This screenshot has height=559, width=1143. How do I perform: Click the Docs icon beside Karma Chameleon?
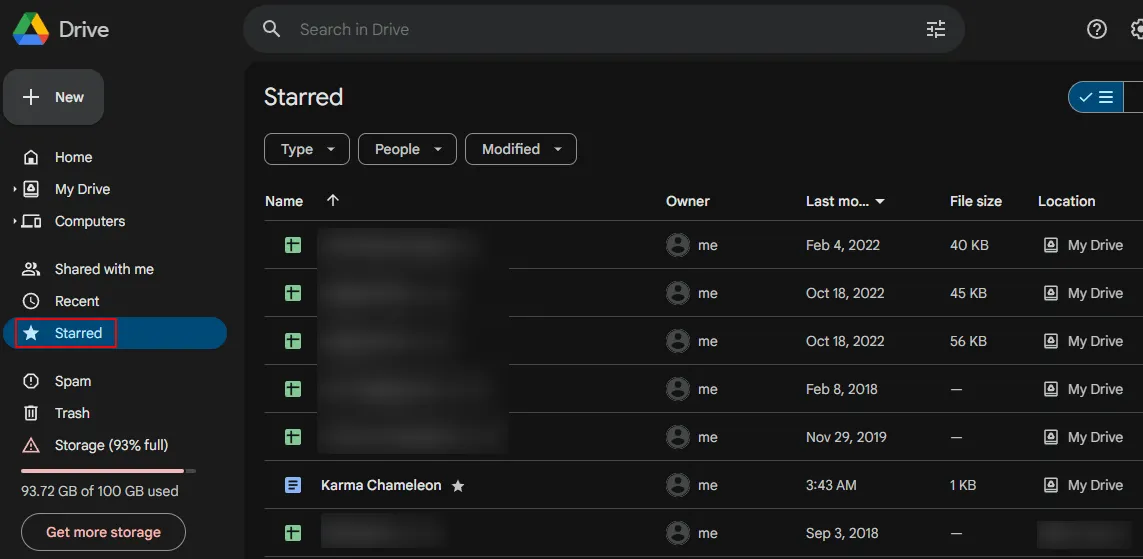point(292,485)
